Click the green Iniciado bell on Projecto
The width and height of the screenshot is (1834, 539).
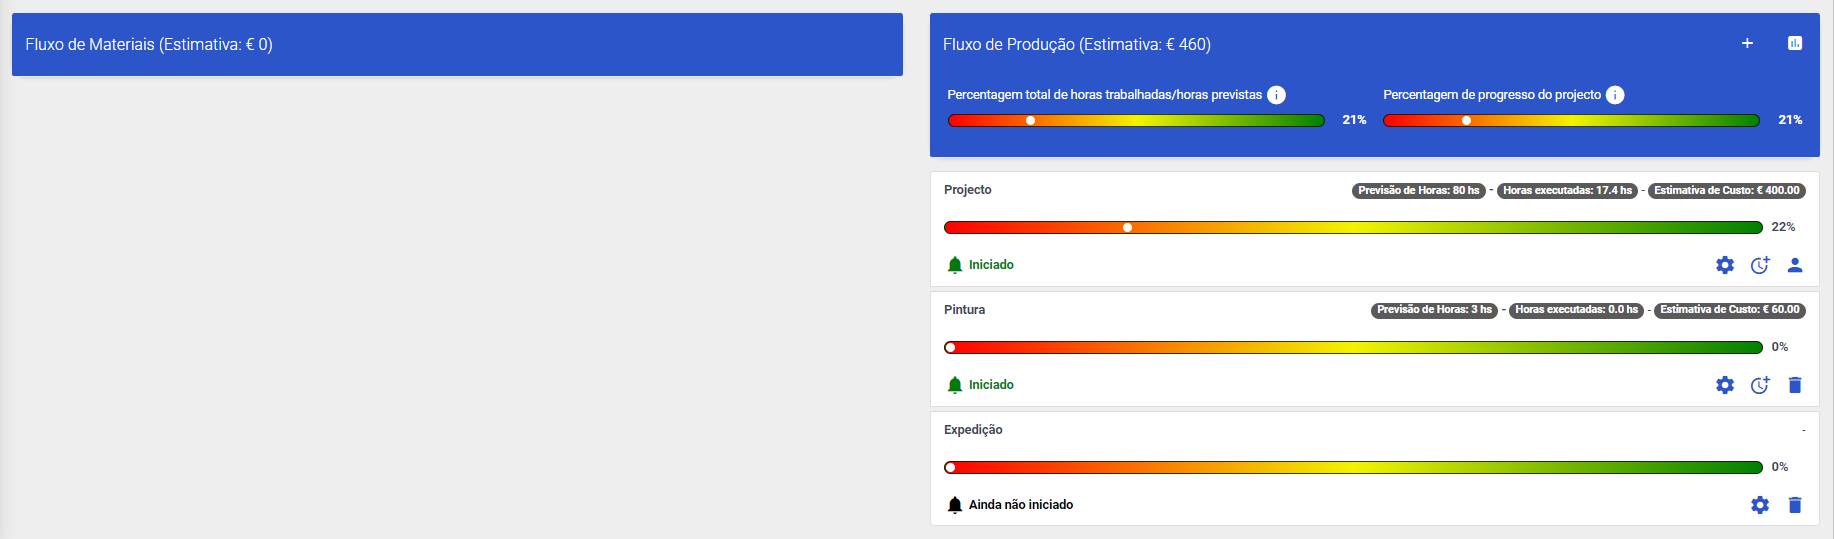[955, 265]
